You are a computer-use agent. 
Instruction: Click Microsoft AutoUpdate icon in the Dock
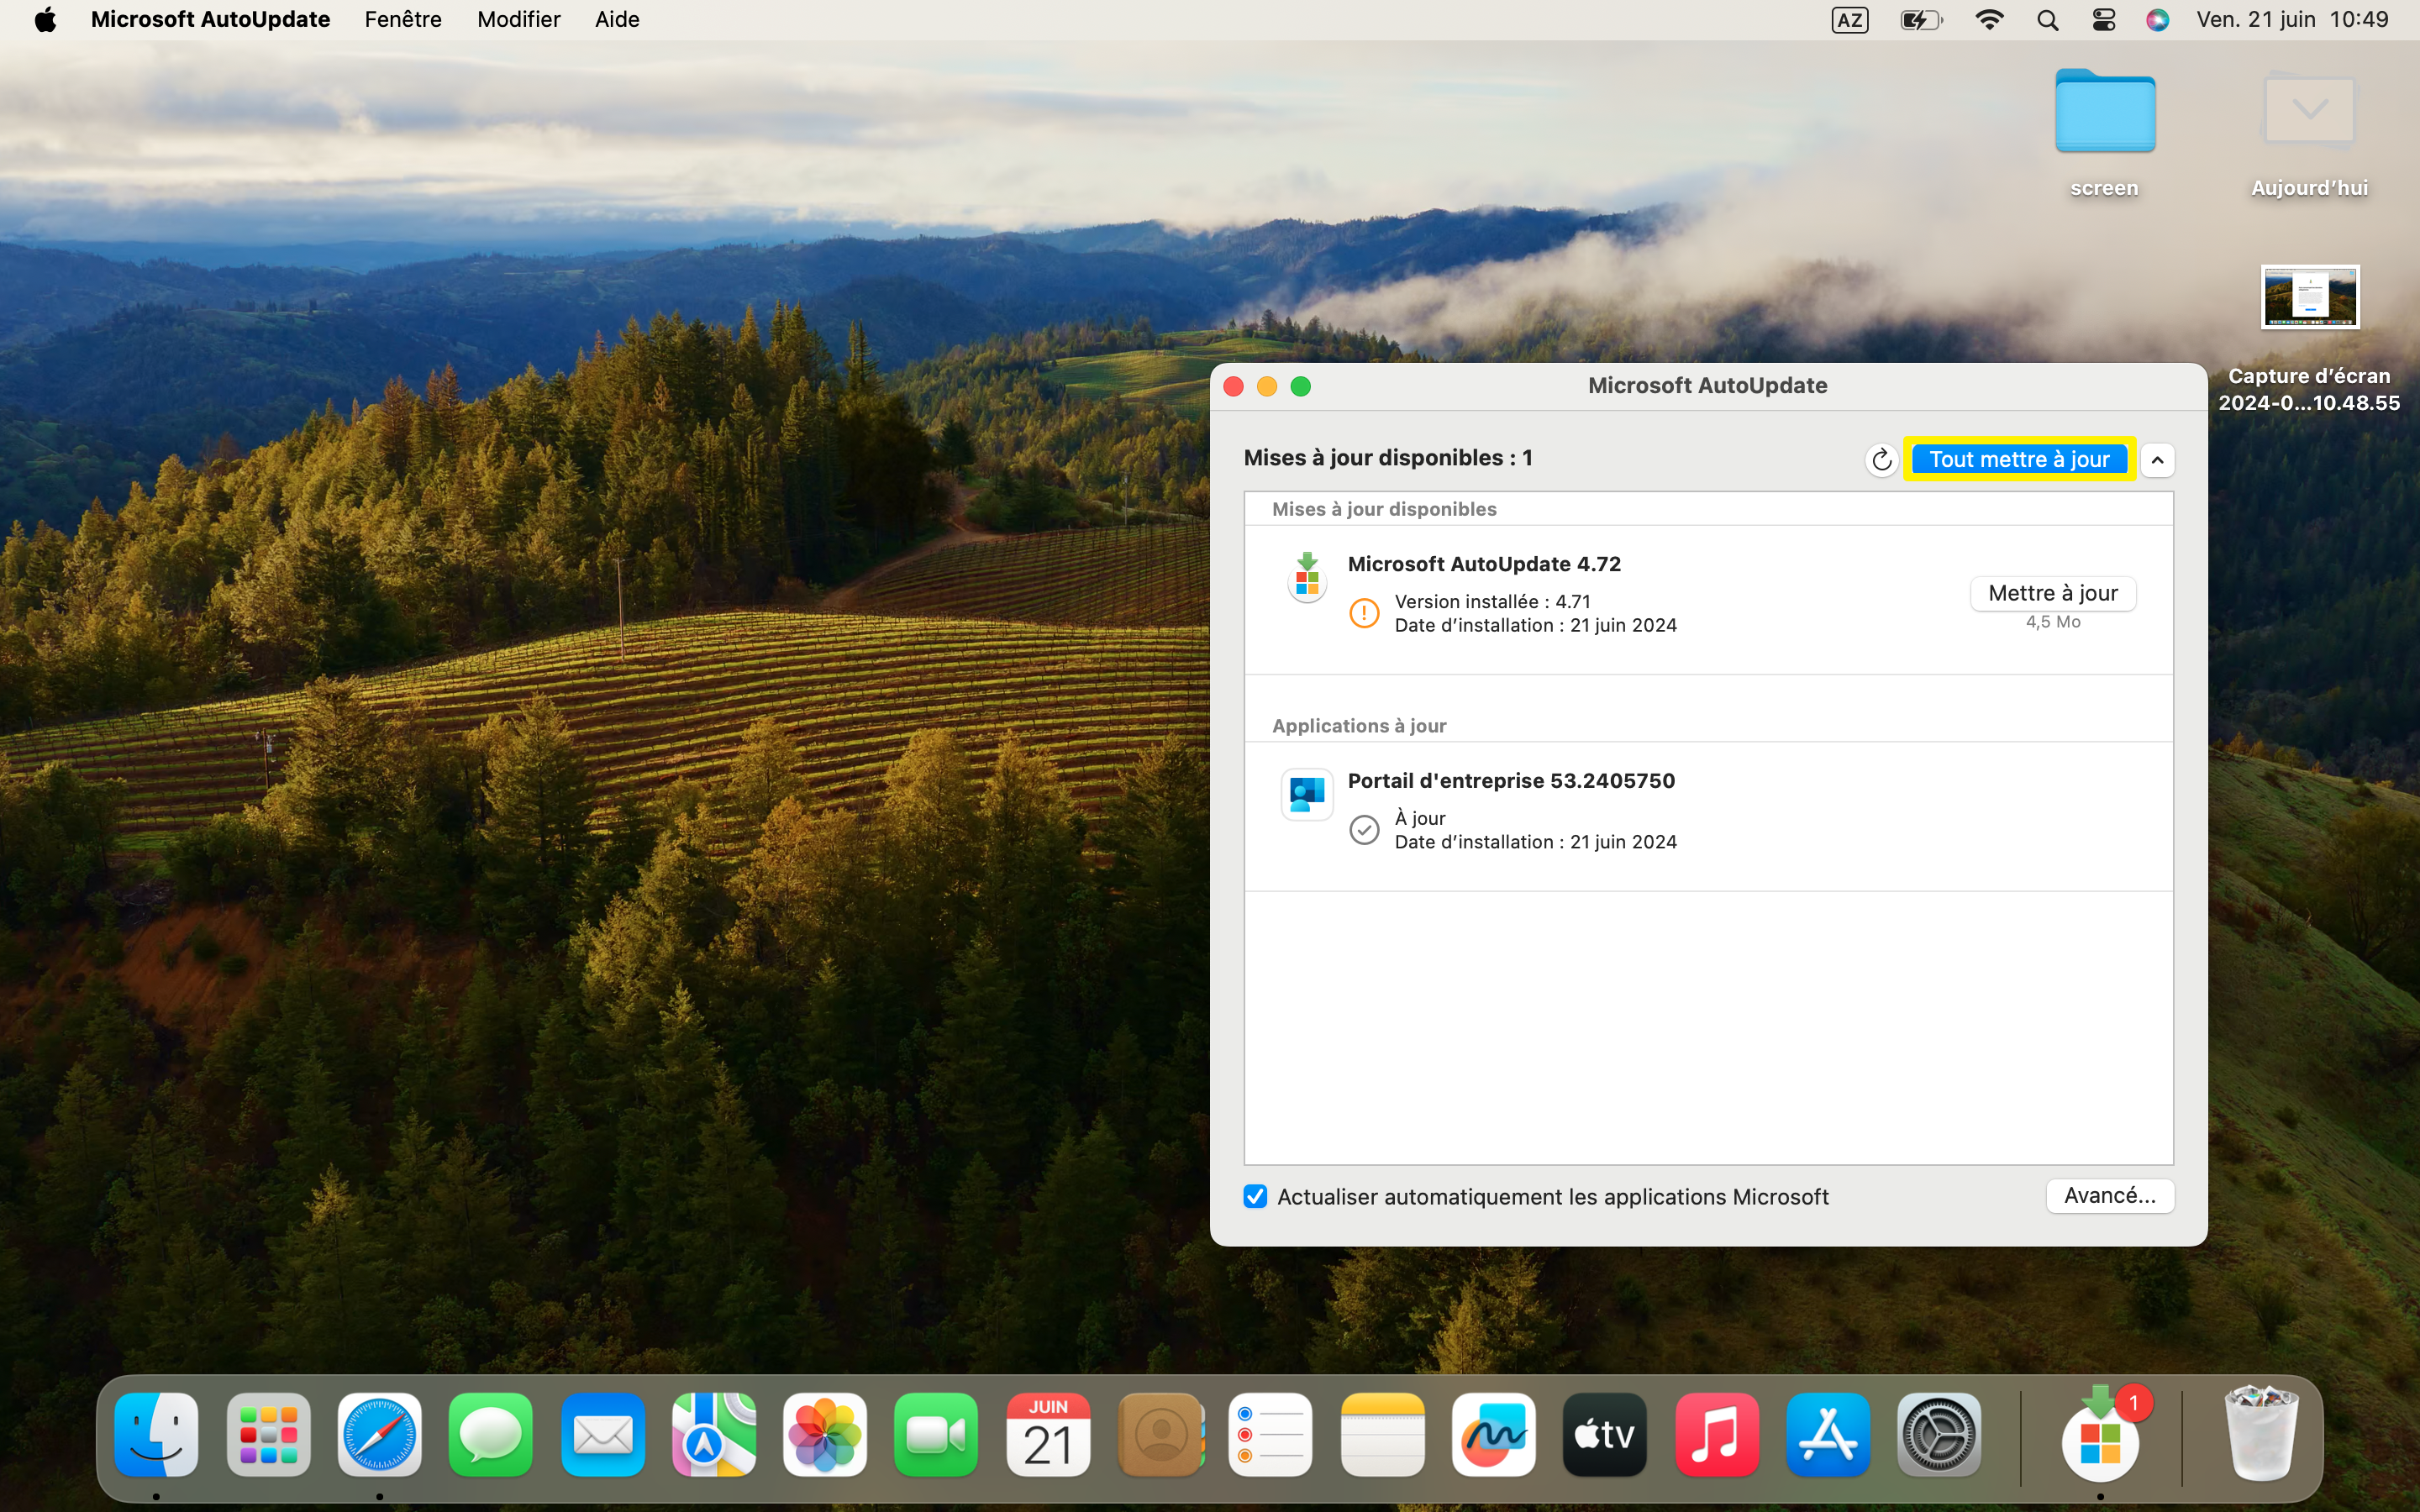[x=2100, y=1434]
